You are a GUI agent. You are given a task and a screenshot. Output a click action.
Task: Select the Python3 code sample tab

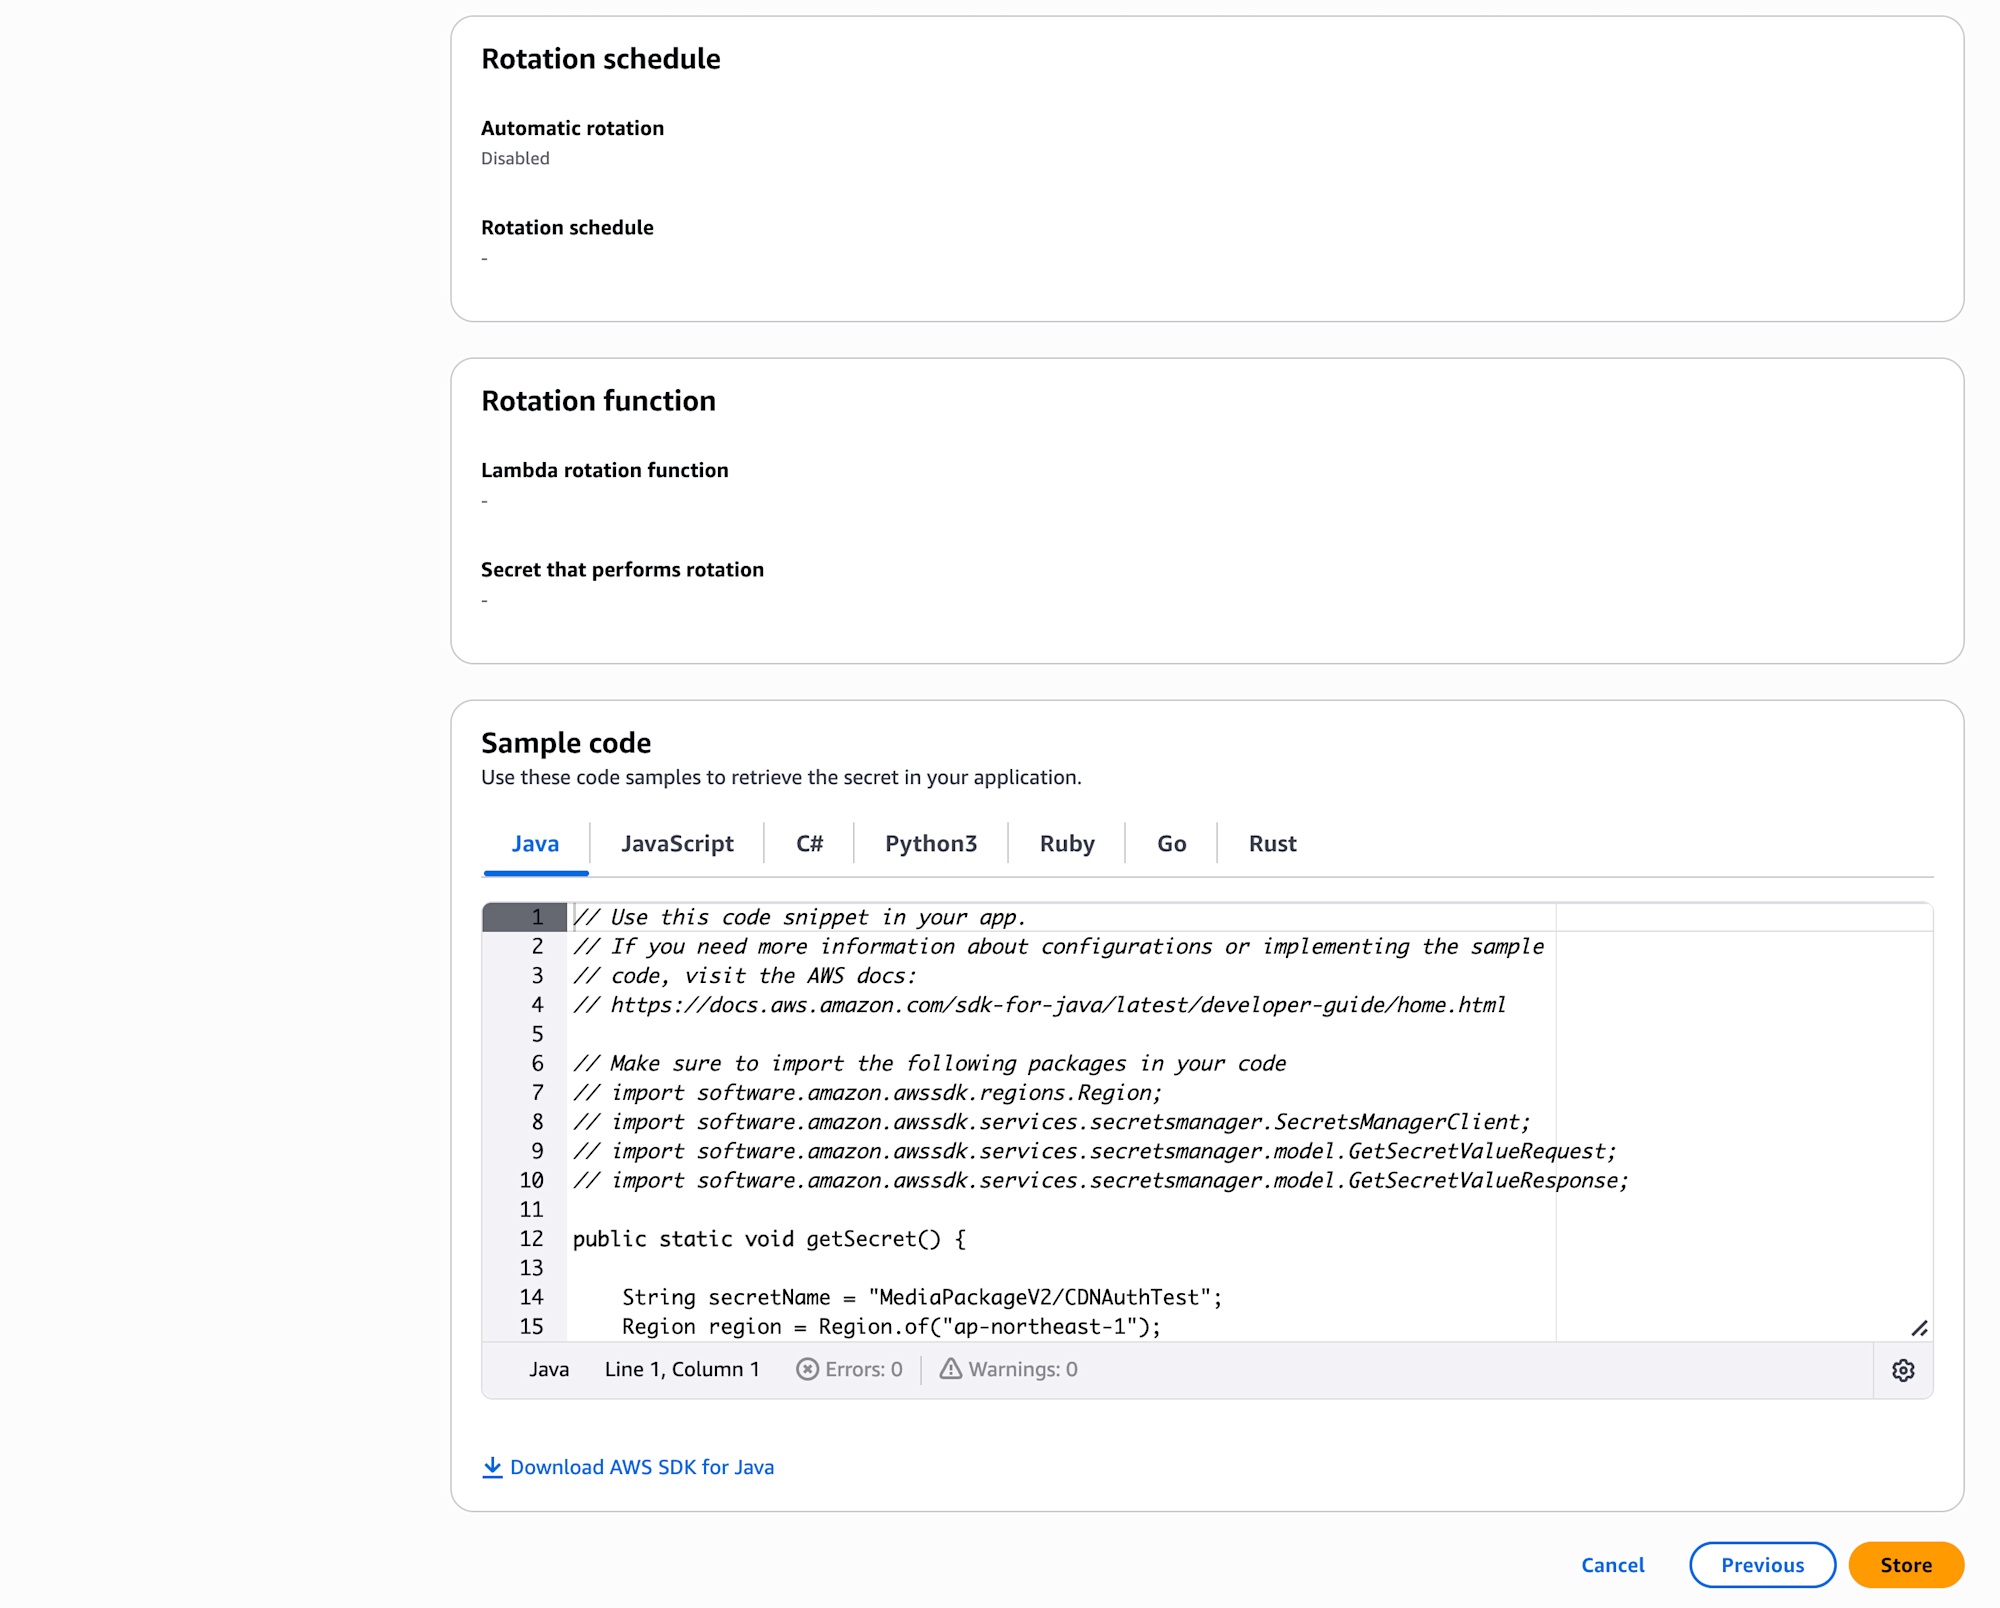coord(930,843)
